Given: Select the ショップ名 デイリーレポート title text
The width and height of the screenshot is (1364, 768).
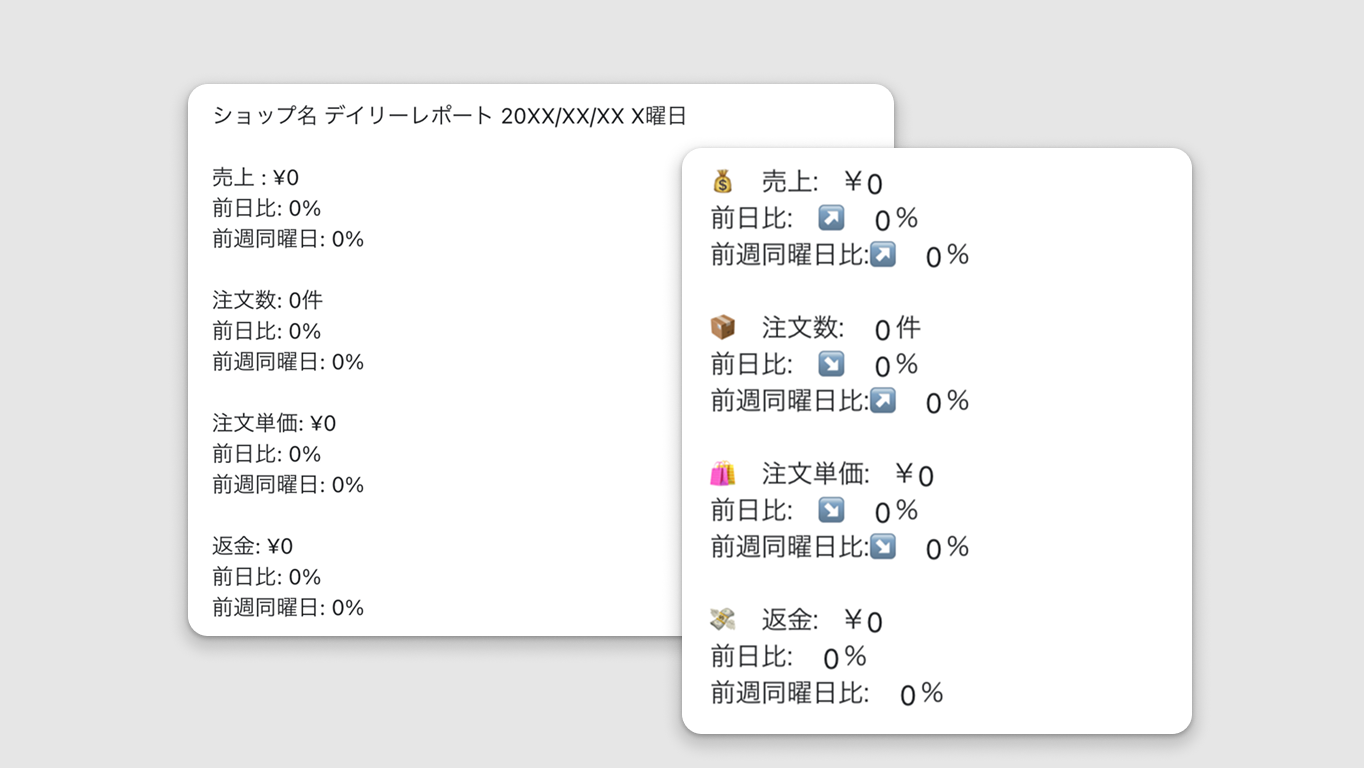Looking at the screenshot, I should [x=353, y=116].
